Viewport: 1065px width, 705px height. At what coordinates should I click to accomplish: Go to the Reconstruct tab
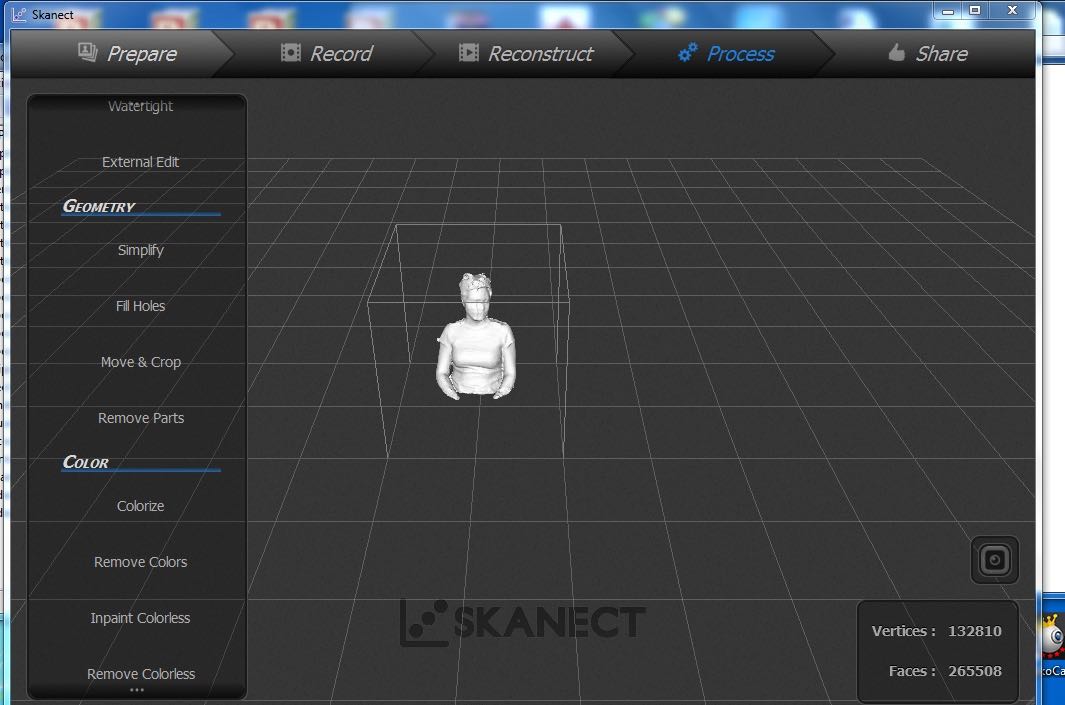[526, 53]
